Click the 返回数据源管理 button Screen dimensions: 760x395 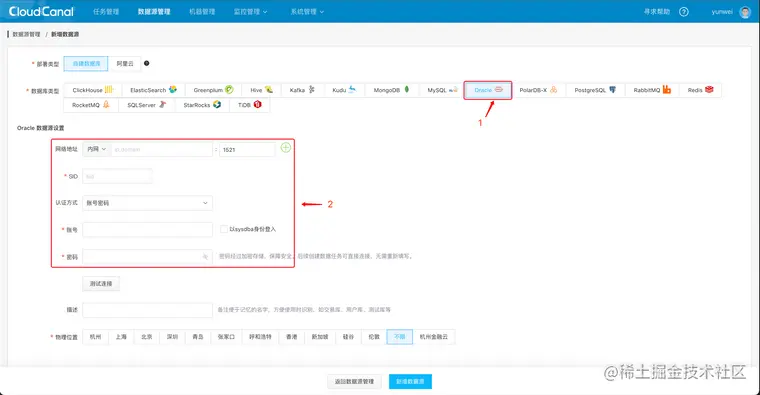(354, 381)
